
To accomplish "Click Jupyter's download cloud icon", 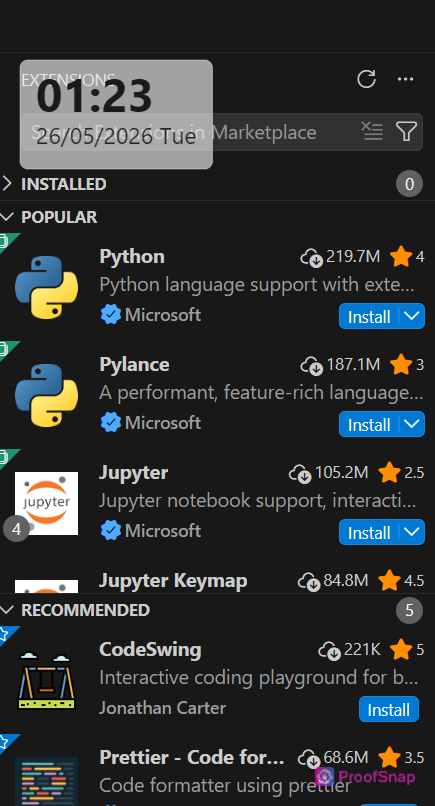I will tap(300, 473).
